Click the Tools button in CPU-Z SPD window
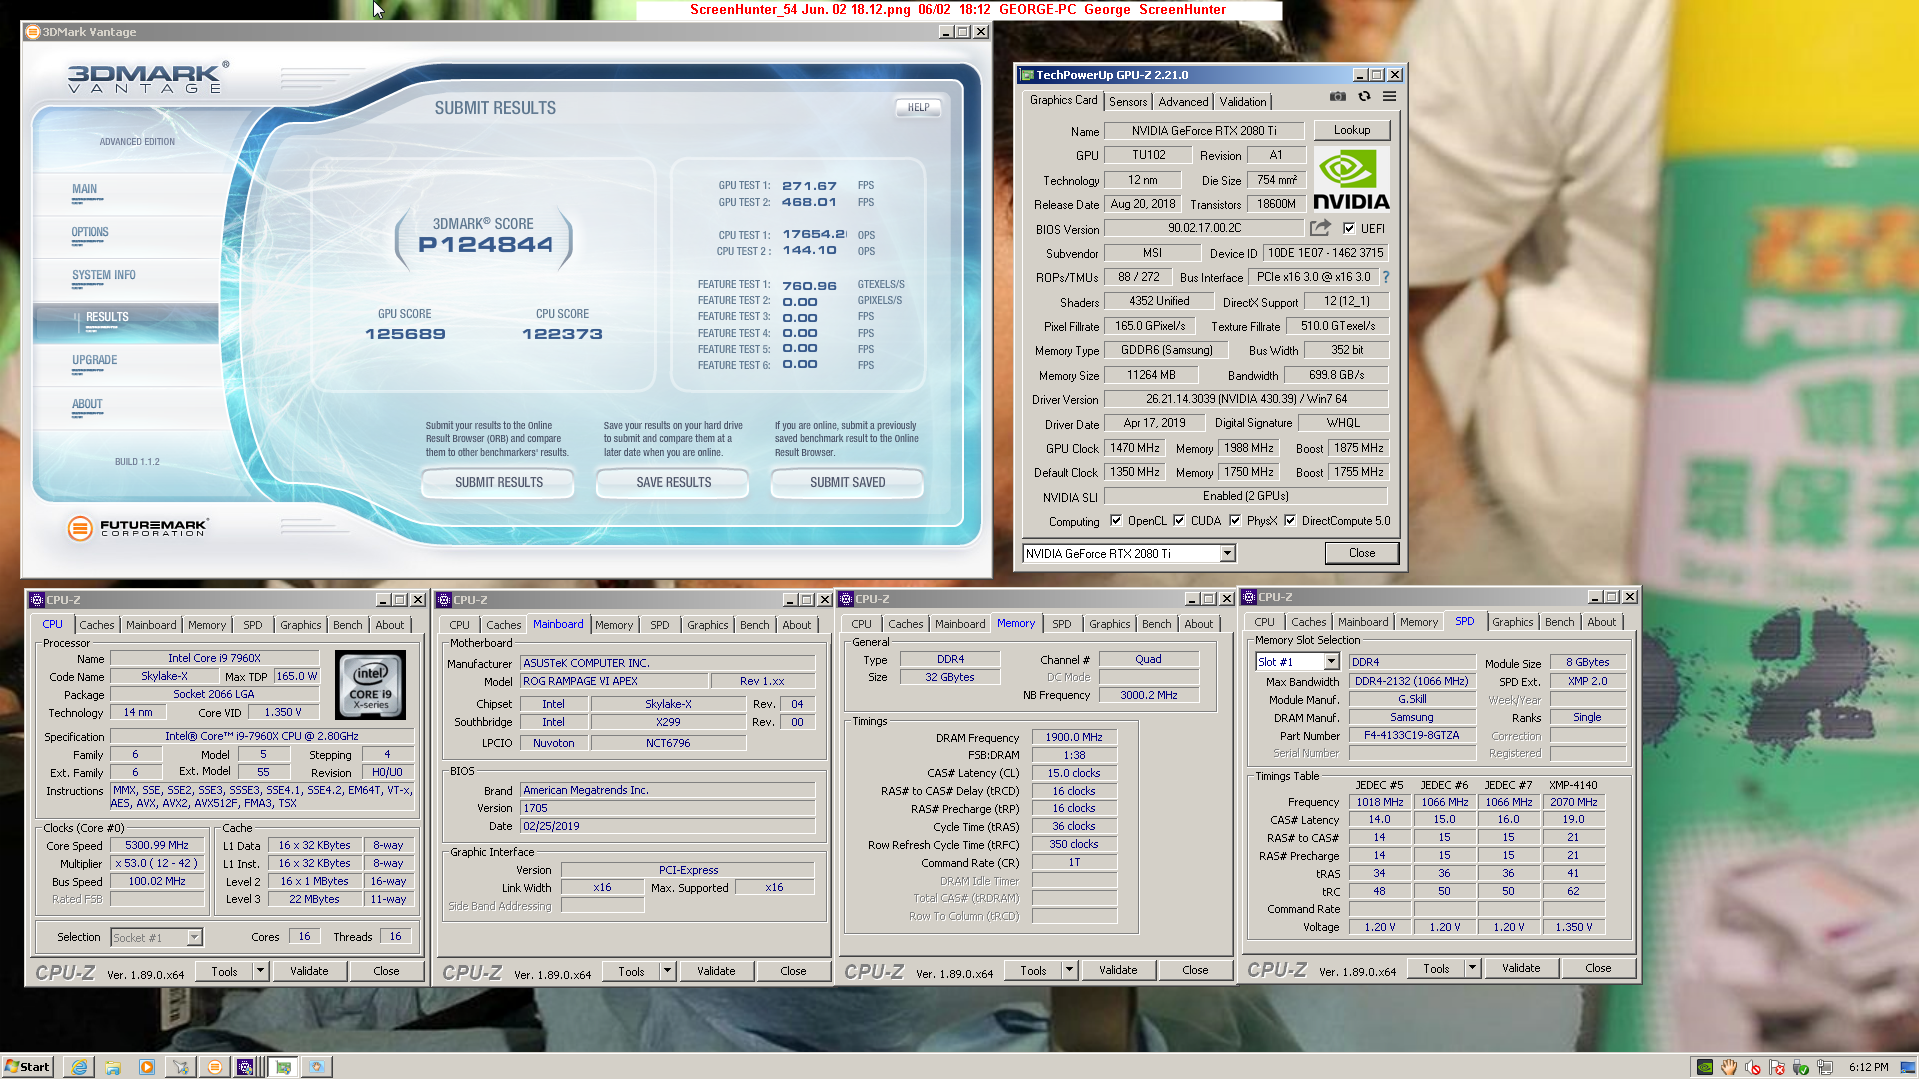This screenshot has height=1079, width=1919. (x=1436, y=967)
